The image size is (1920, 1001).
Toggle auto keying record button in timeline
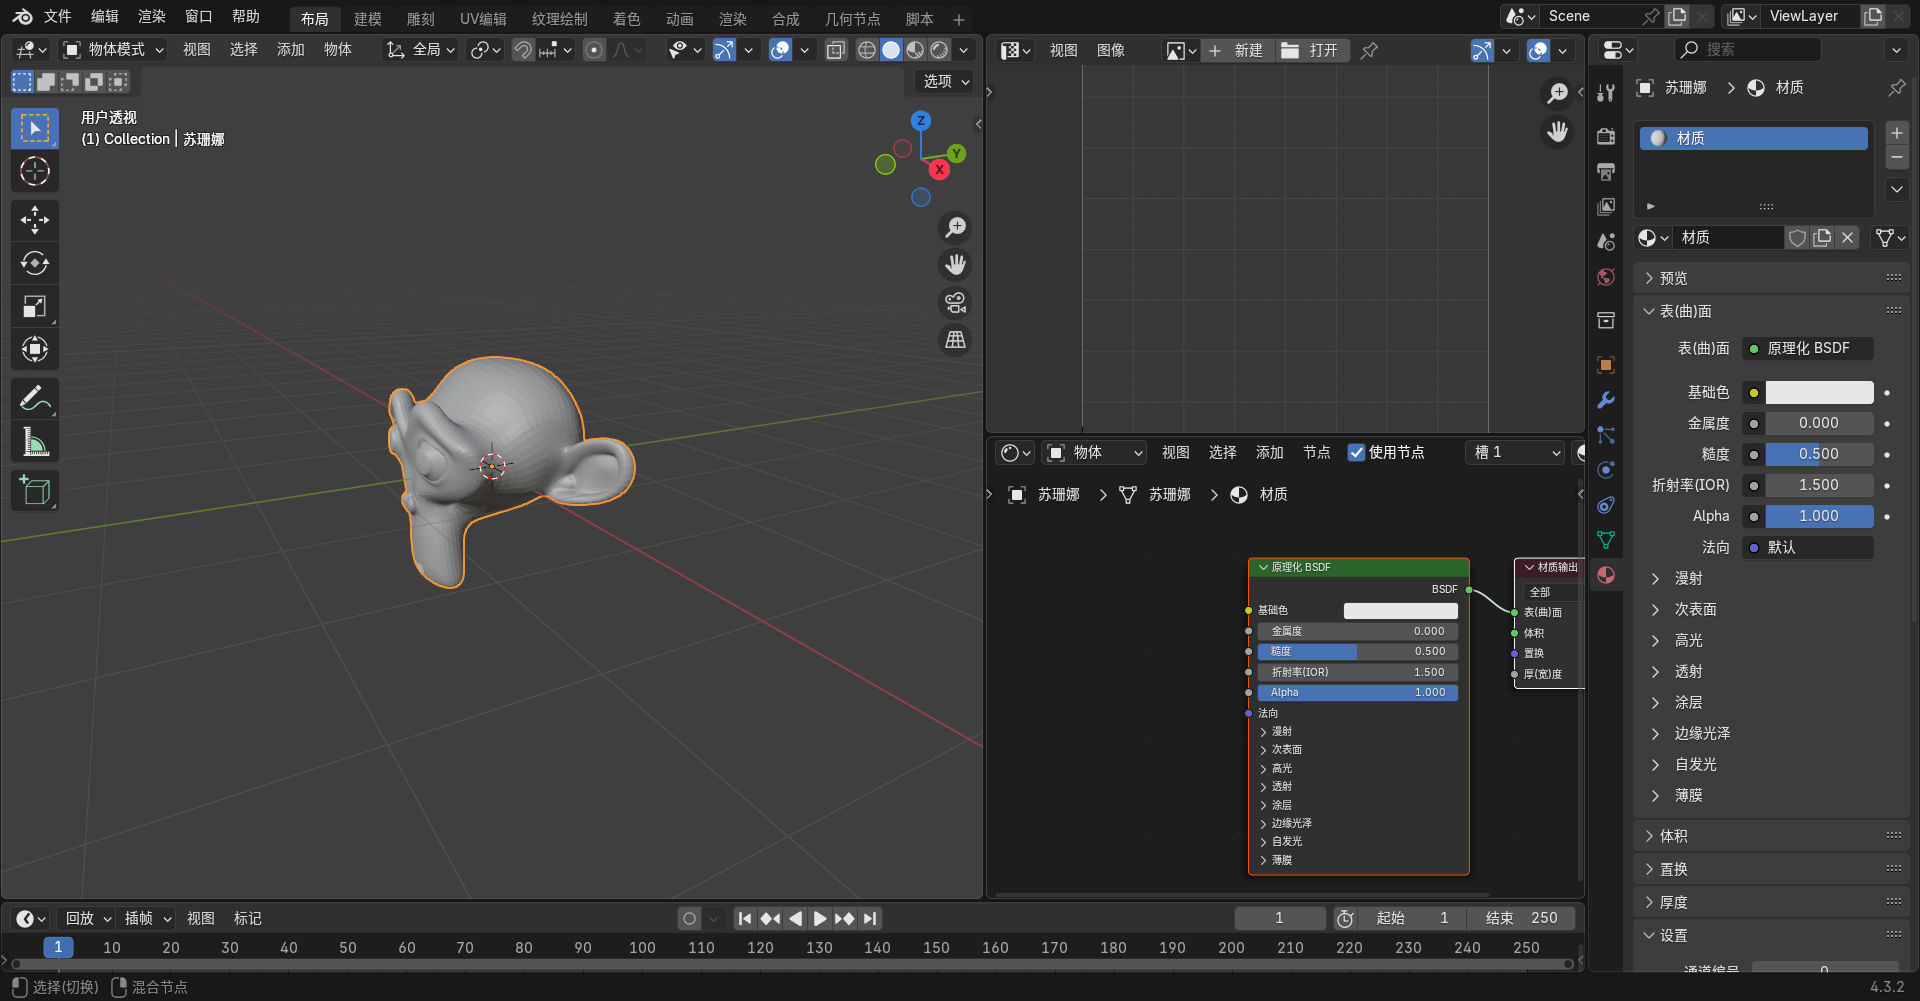[x=689, y=918]
